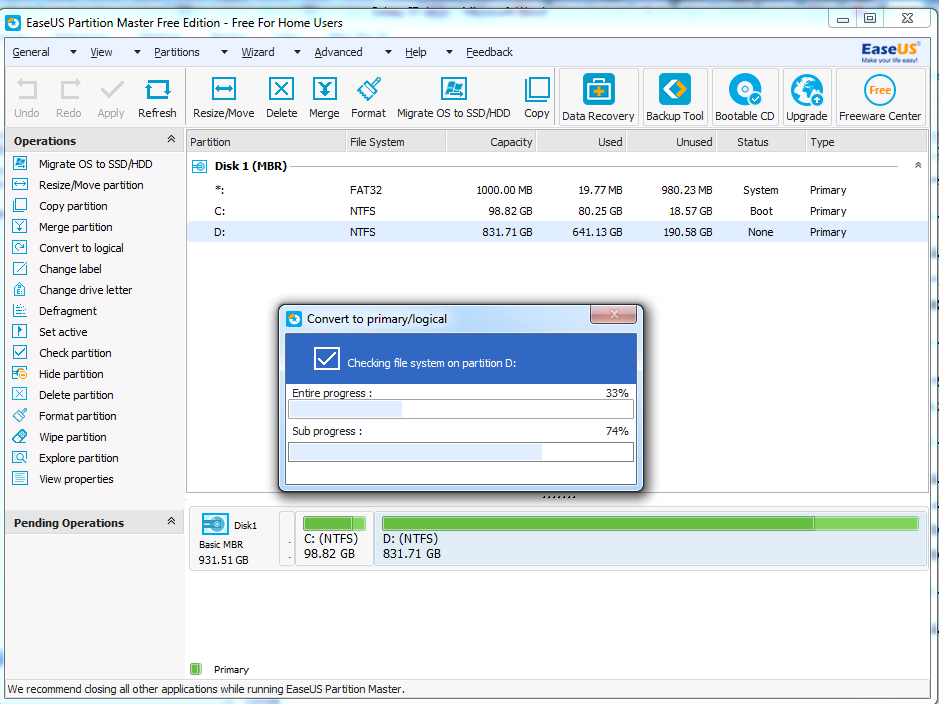Expand the Help menu dropdown arrow

click(x=449, y=52)
